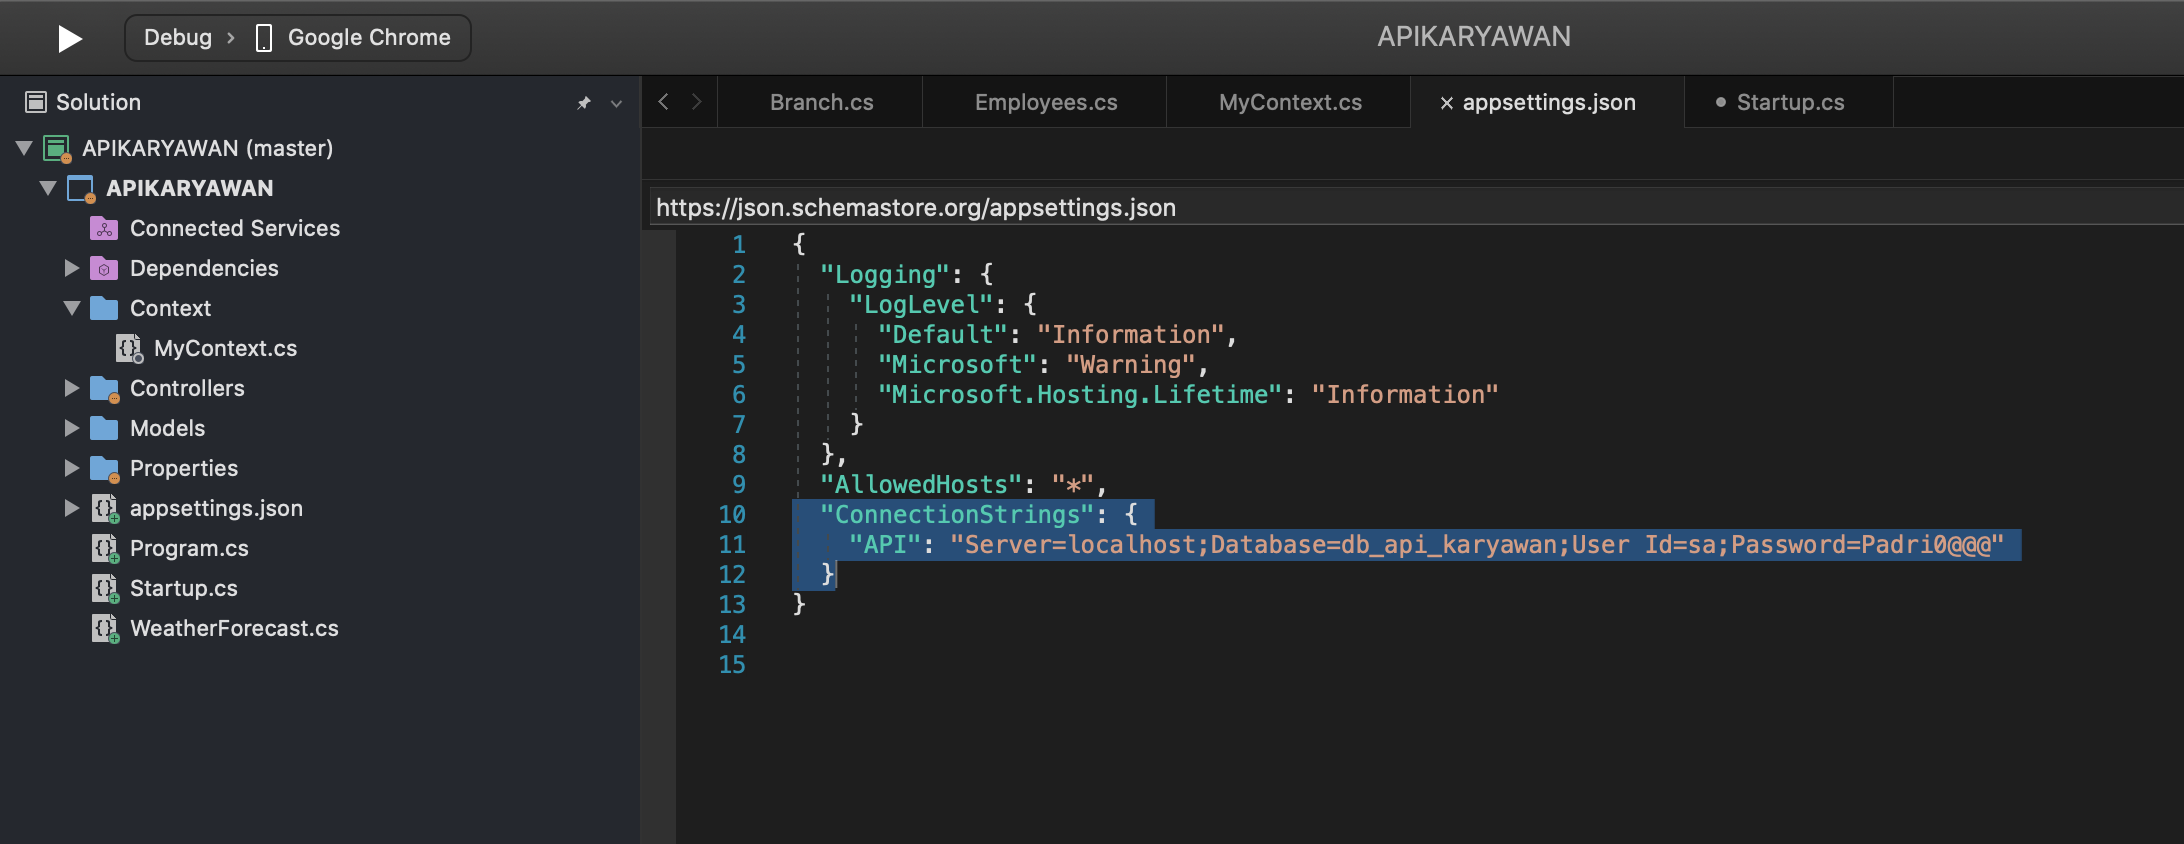Click line number 15 in the gutter
This screenshot has width=2184, height=844.
click(732, 664)
